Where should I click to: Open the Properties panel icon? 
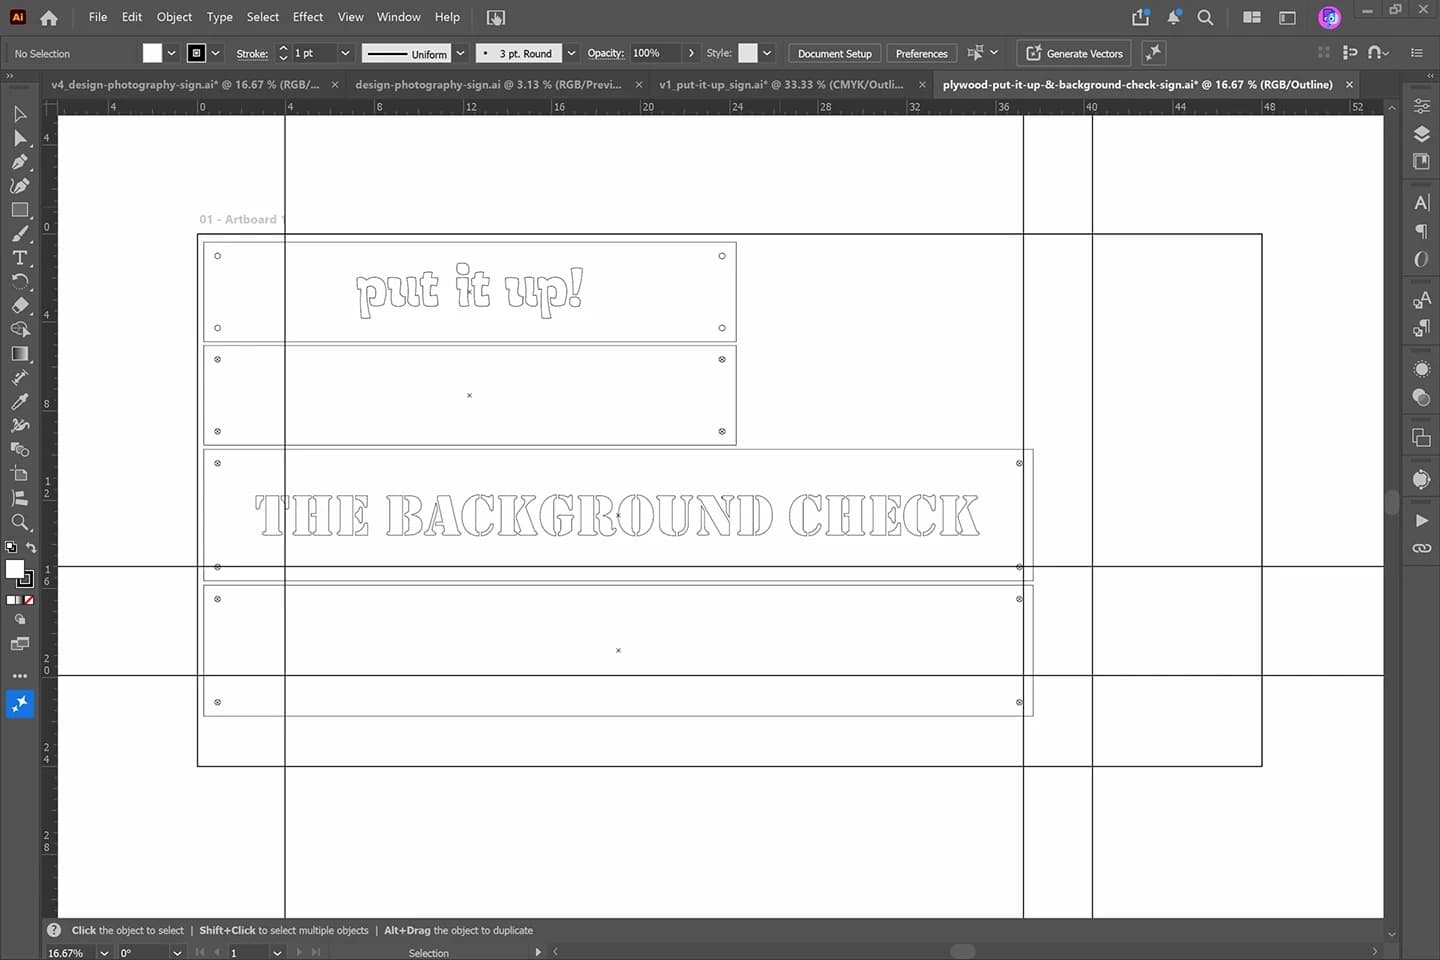[1421, 106]
